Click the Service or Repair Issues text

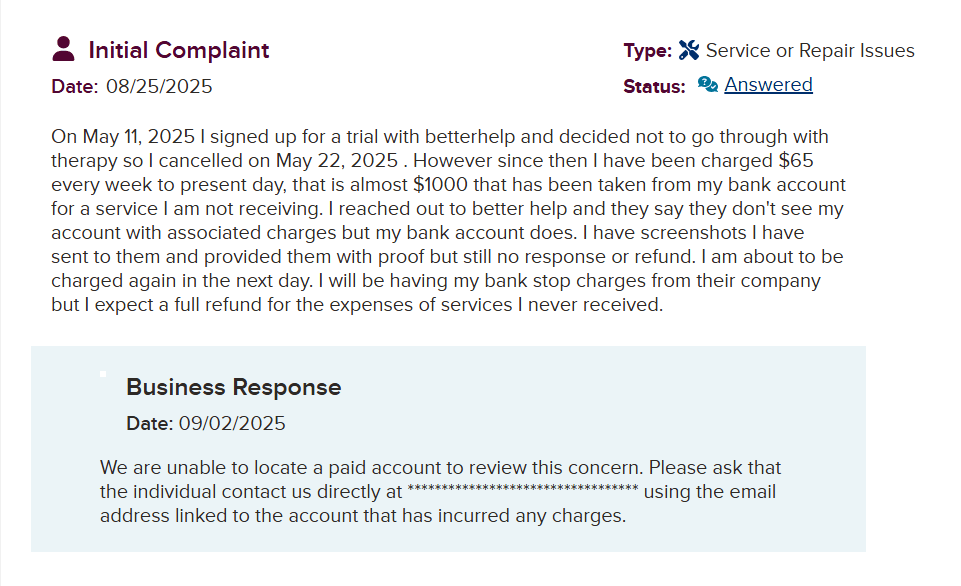point(810,51)
